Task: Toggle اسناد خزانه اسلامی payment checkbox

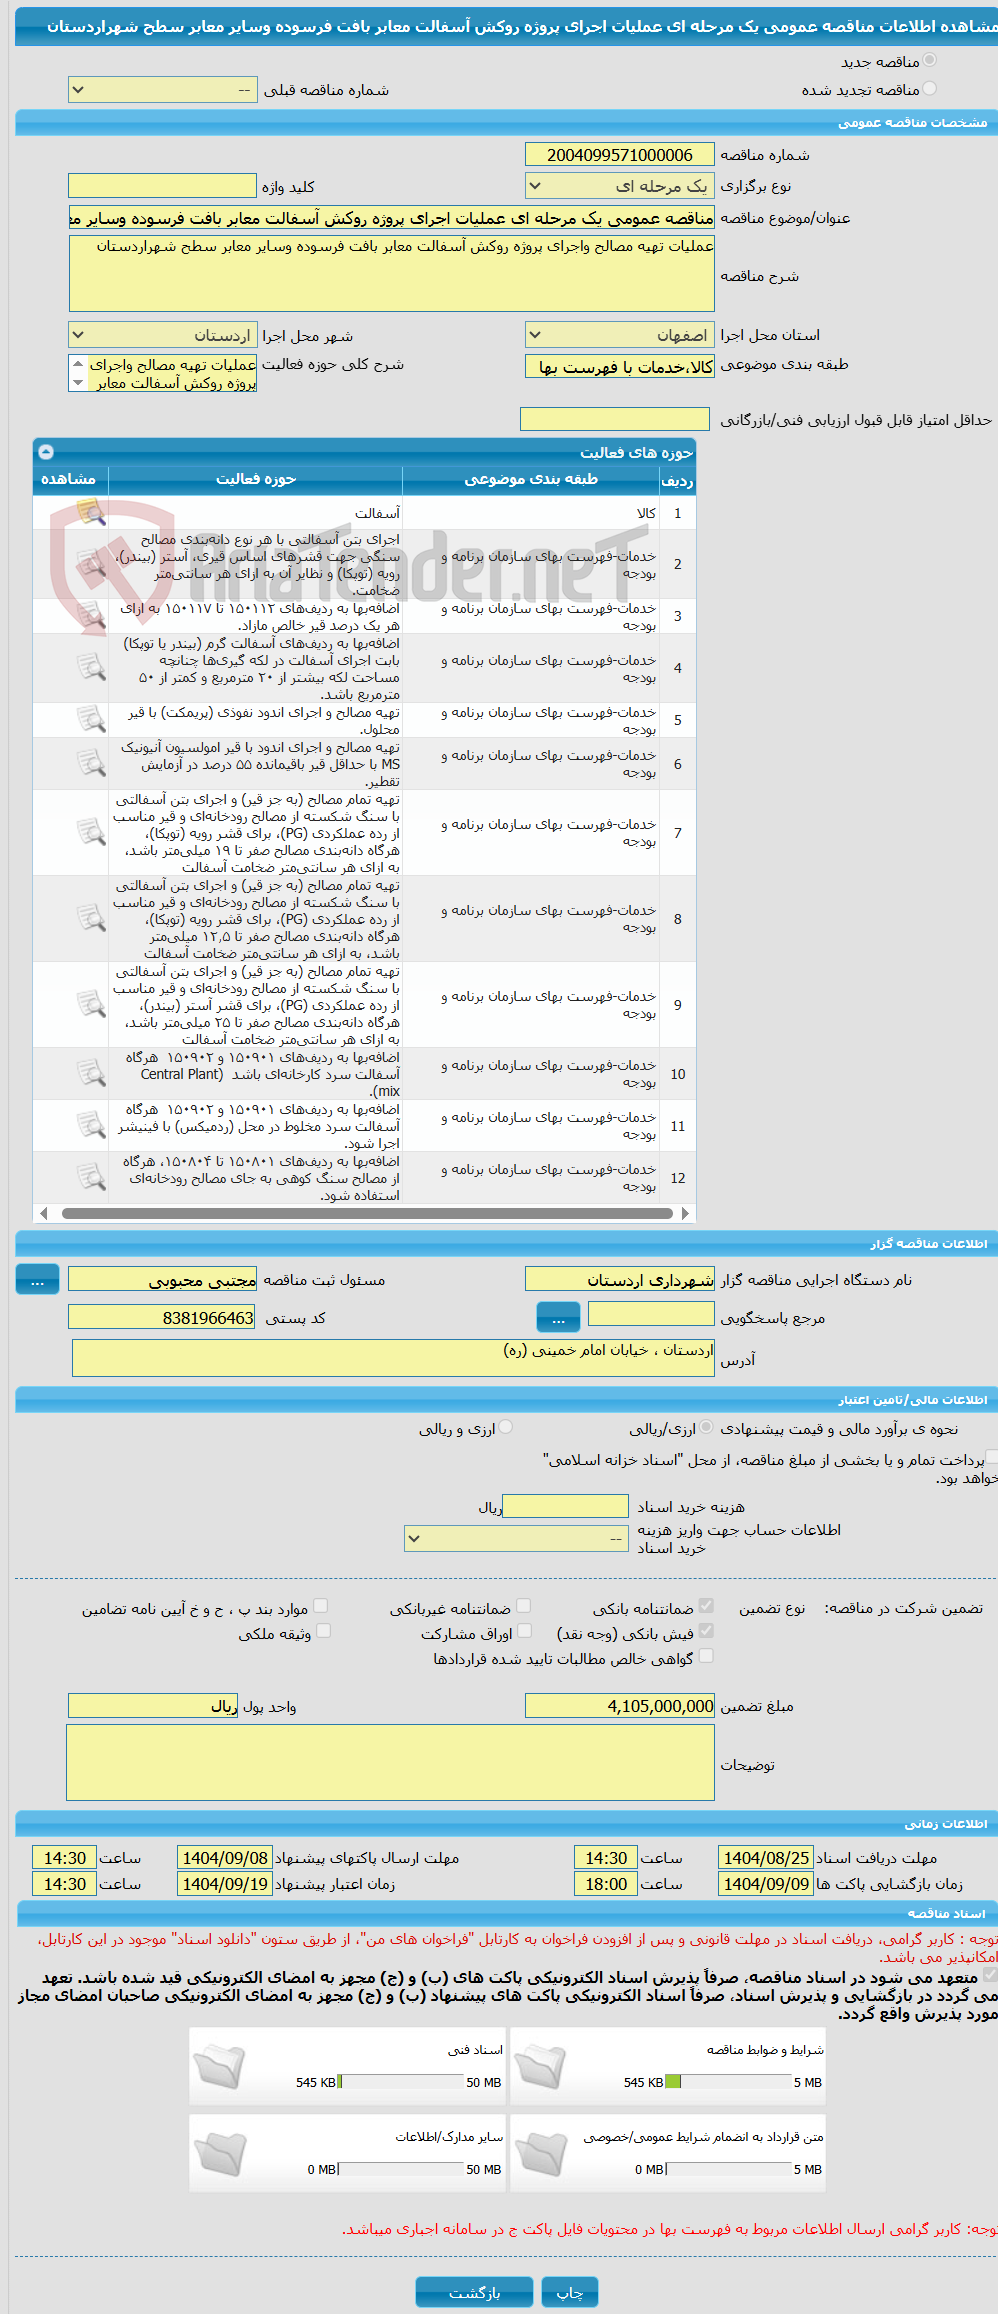Action: 991,1458
